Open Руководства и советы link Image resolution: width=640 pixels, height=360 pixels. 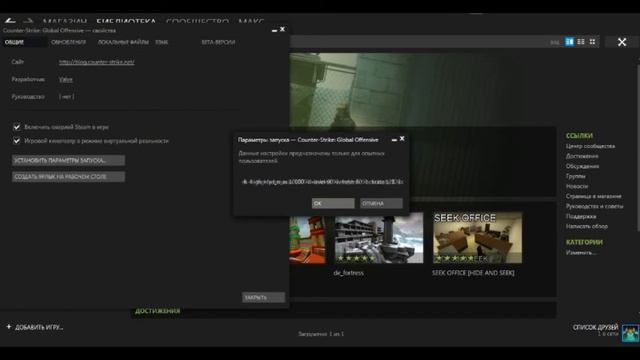[594, 206]
